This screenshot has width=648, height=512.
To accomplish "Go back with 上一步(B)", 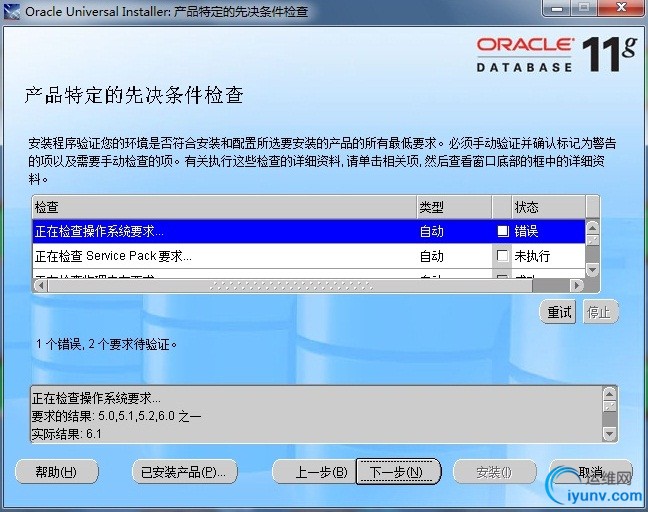I will click(x=314, y=472).
